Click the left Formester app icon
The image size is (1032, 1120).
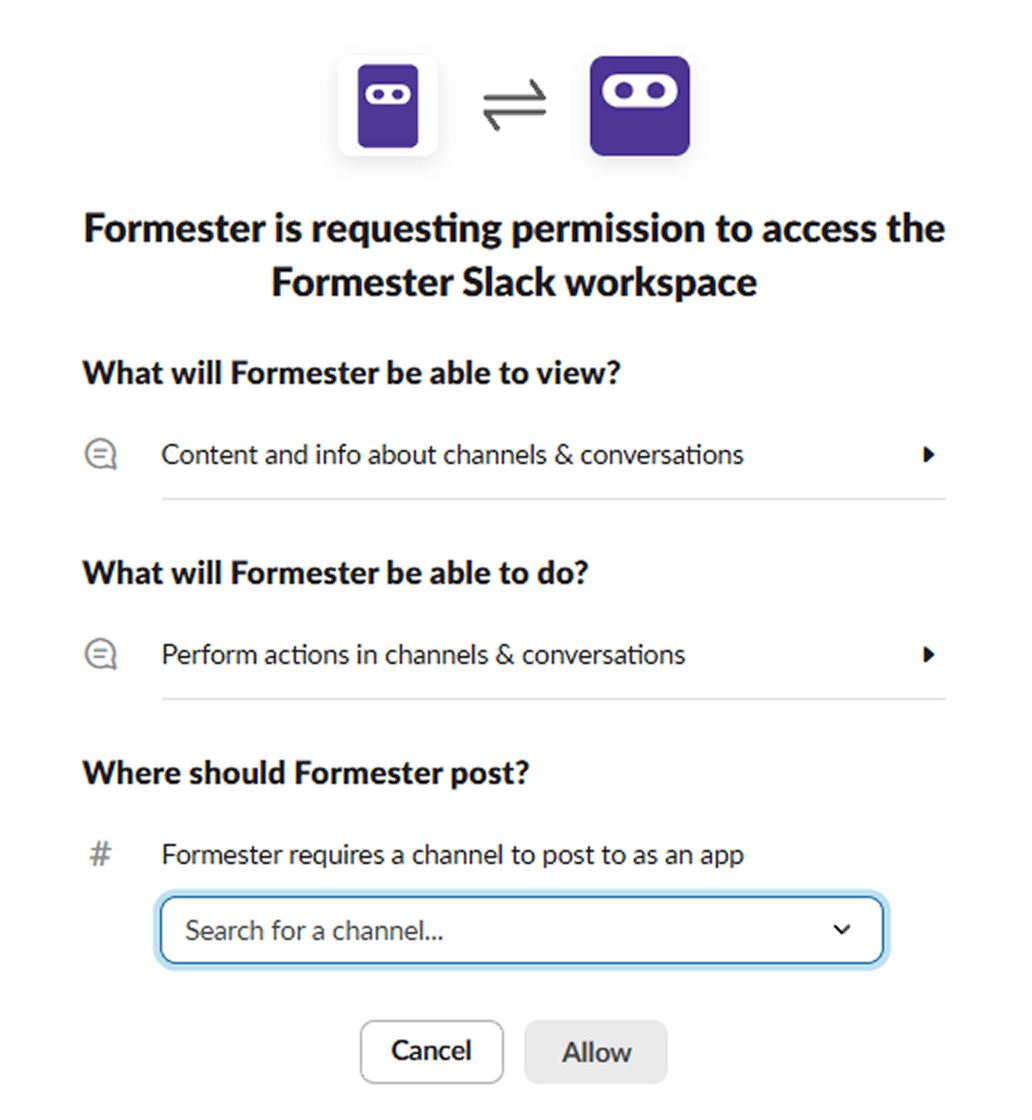(x=388, y=105)
